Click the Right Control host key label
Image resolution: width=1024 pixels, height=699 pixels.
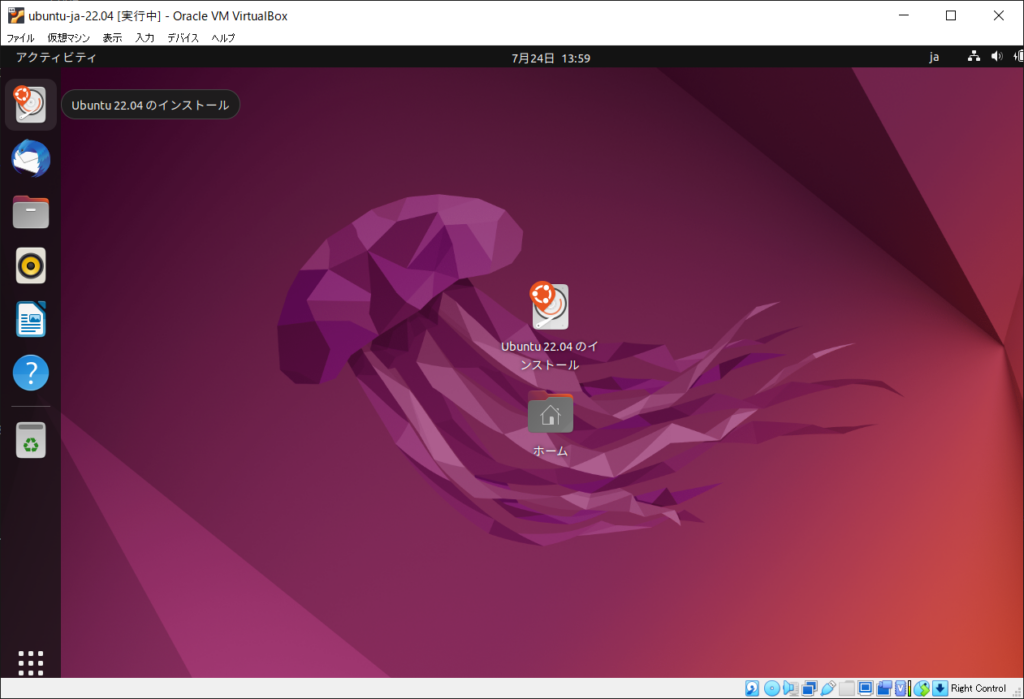click(x=978, y=689)
